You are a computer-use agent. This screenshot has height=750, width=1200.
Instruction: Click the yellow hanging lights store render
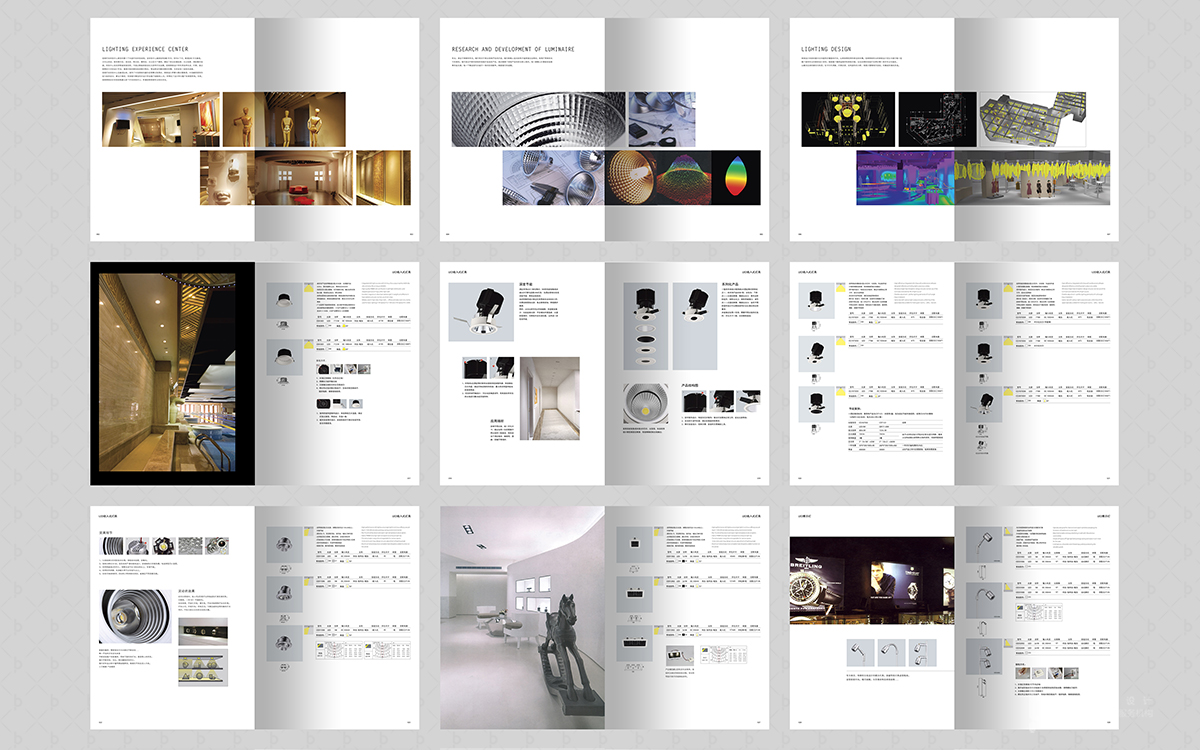coord(1032,178)
